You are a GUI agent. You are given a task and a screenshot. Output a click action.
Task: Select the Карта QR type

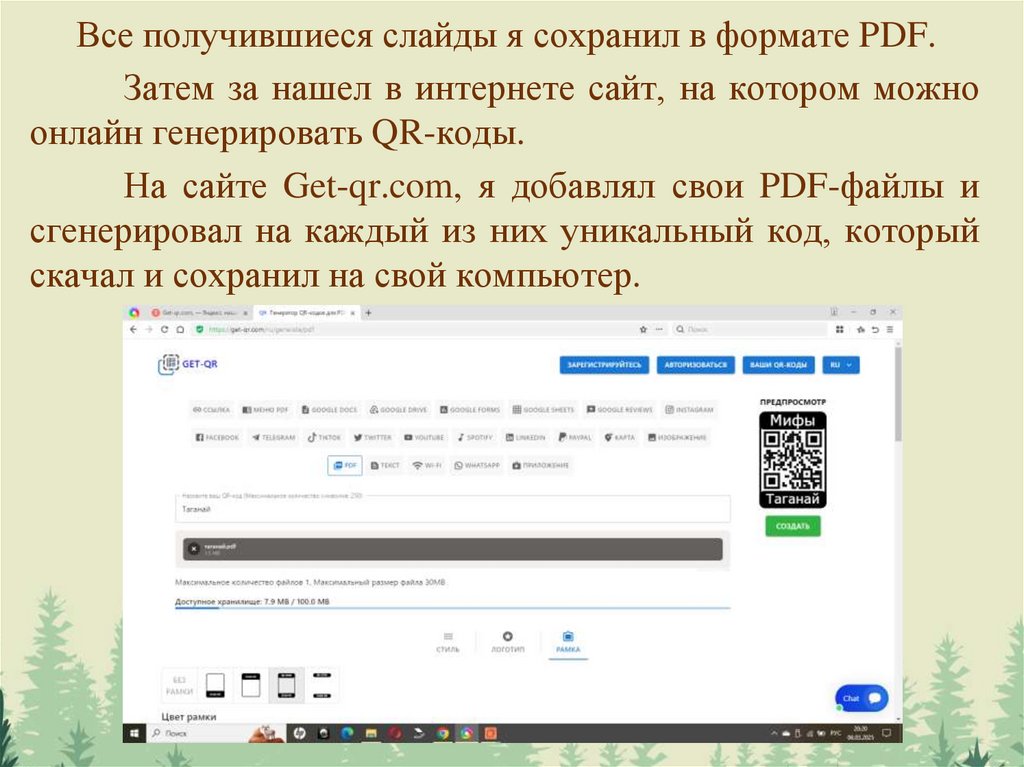click(x=619, y=438)
